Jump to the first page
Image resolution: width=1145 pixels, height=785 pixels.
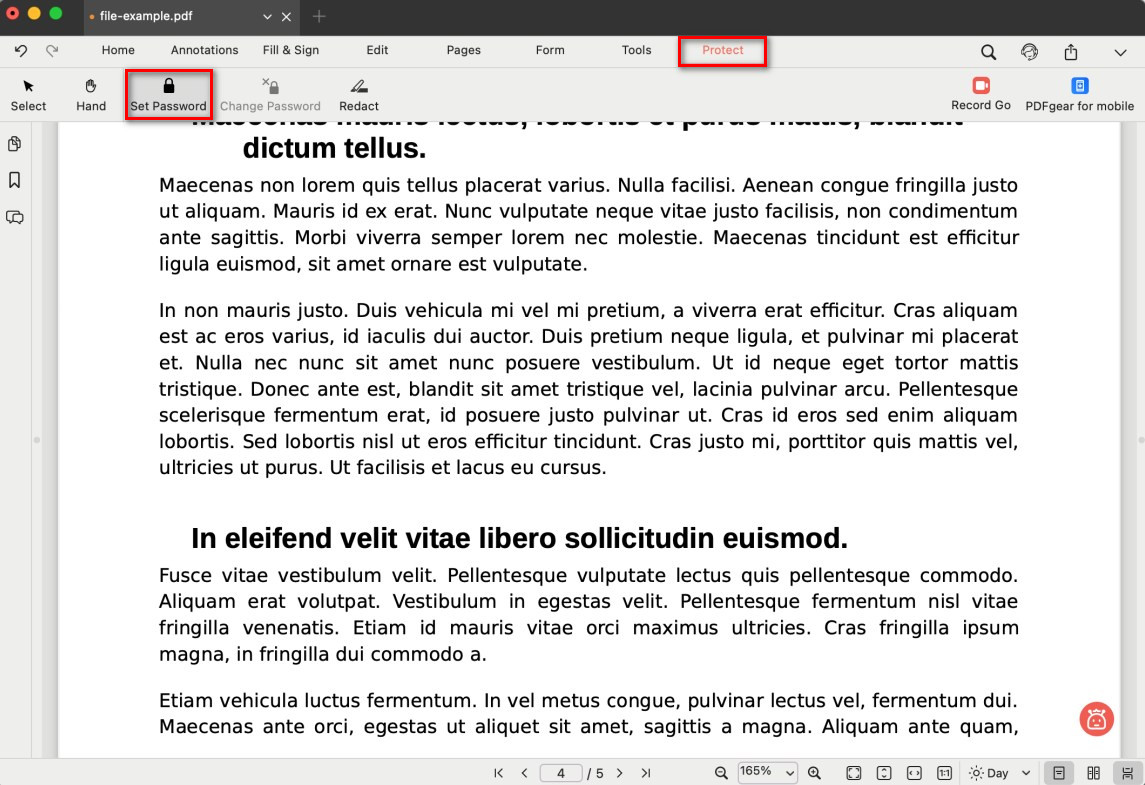pos(498,773)
